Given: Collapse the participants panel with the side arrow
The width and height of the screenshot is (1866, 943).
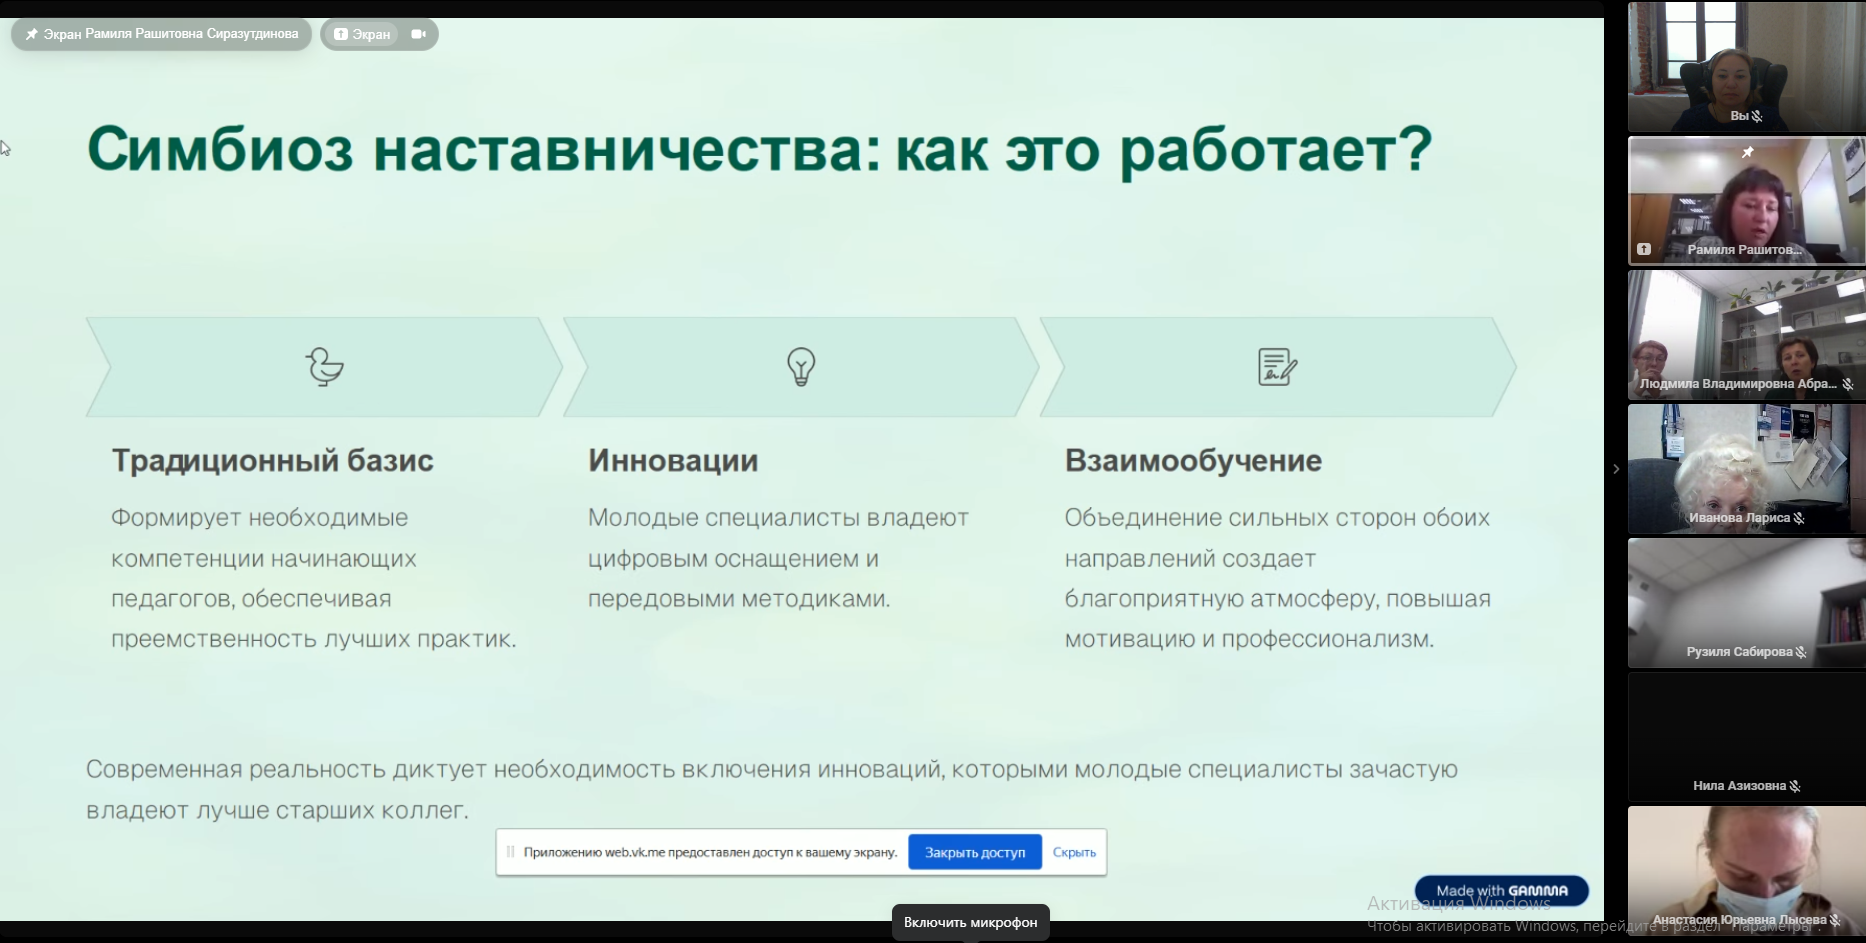Looking at the screenshot, I should tap(1615, 469).
